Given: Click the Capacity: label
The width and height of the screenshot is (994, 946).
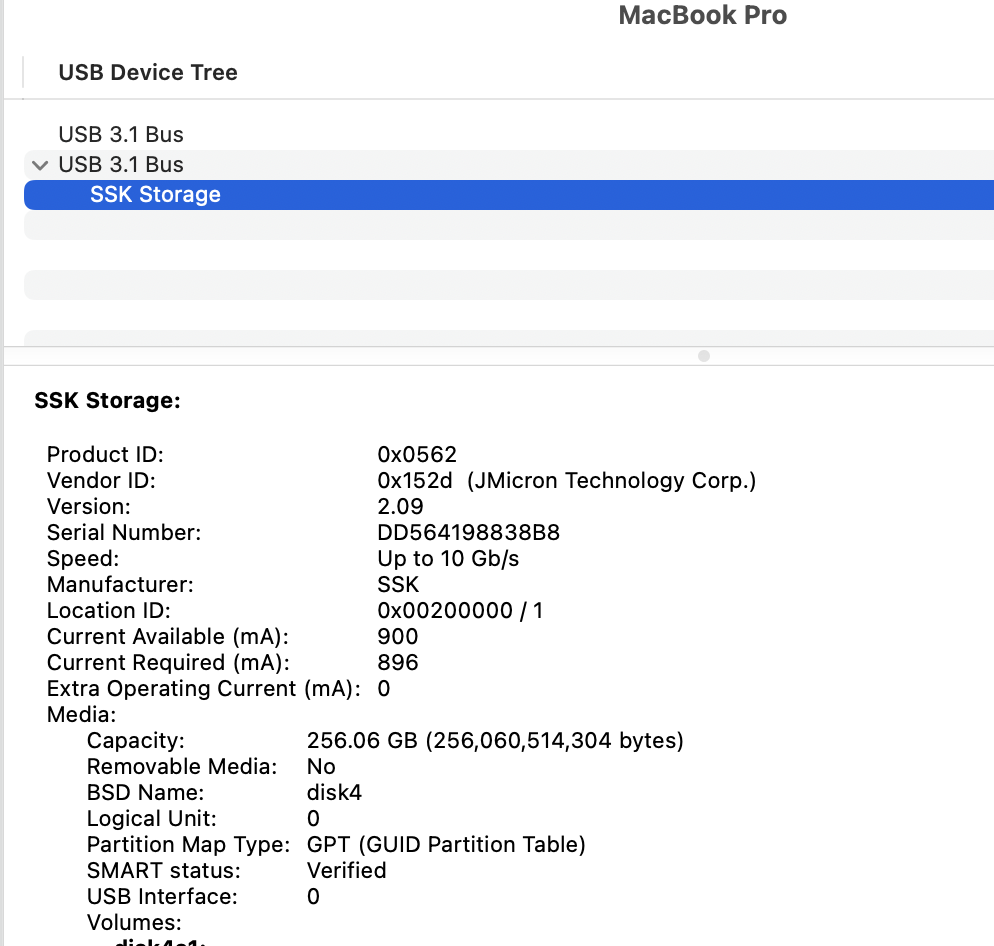Looking at the screenshot, I should tap(136, 741).
